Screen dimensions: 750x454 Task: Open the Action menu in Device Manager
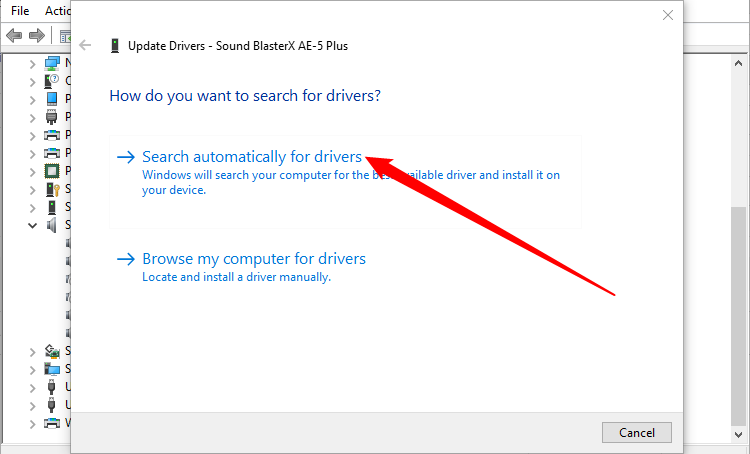click(x=57, y=11)
